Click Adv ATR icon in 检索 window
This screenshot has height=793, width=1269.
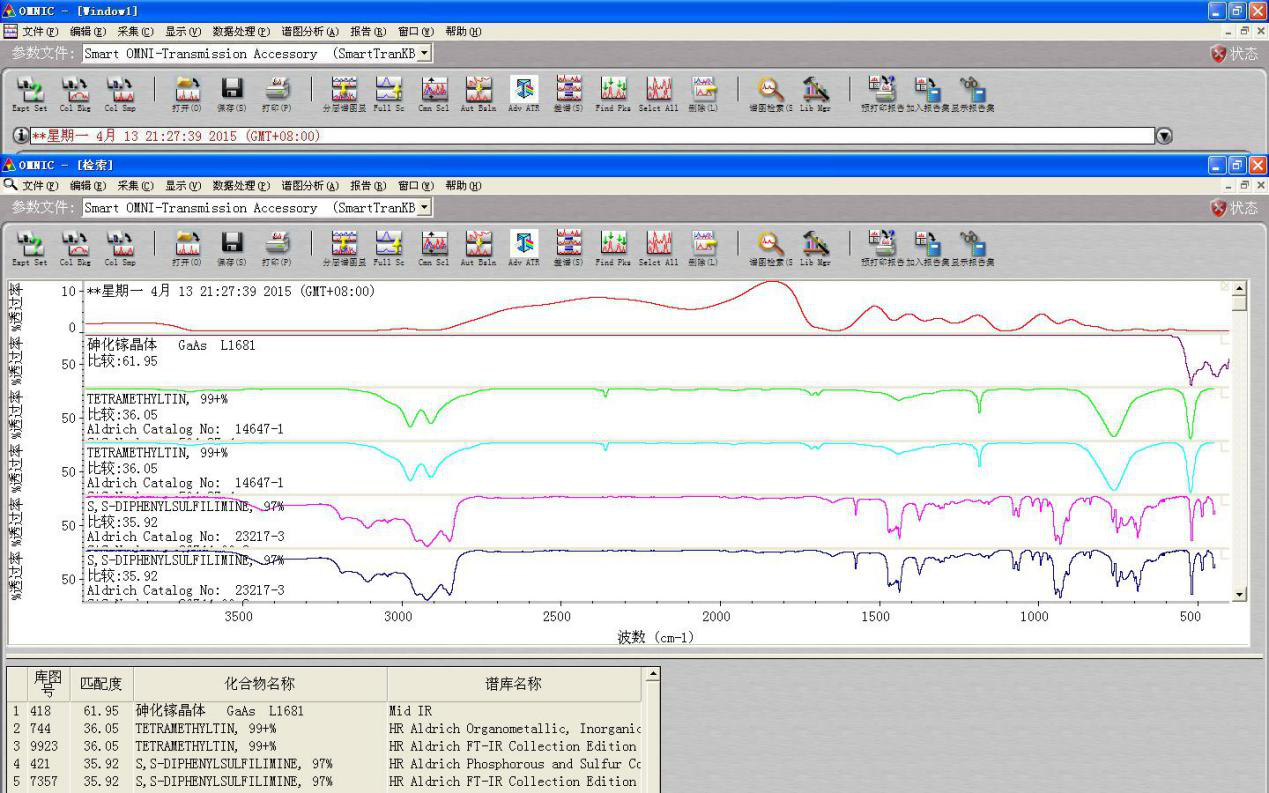click(x=524, y=246)
